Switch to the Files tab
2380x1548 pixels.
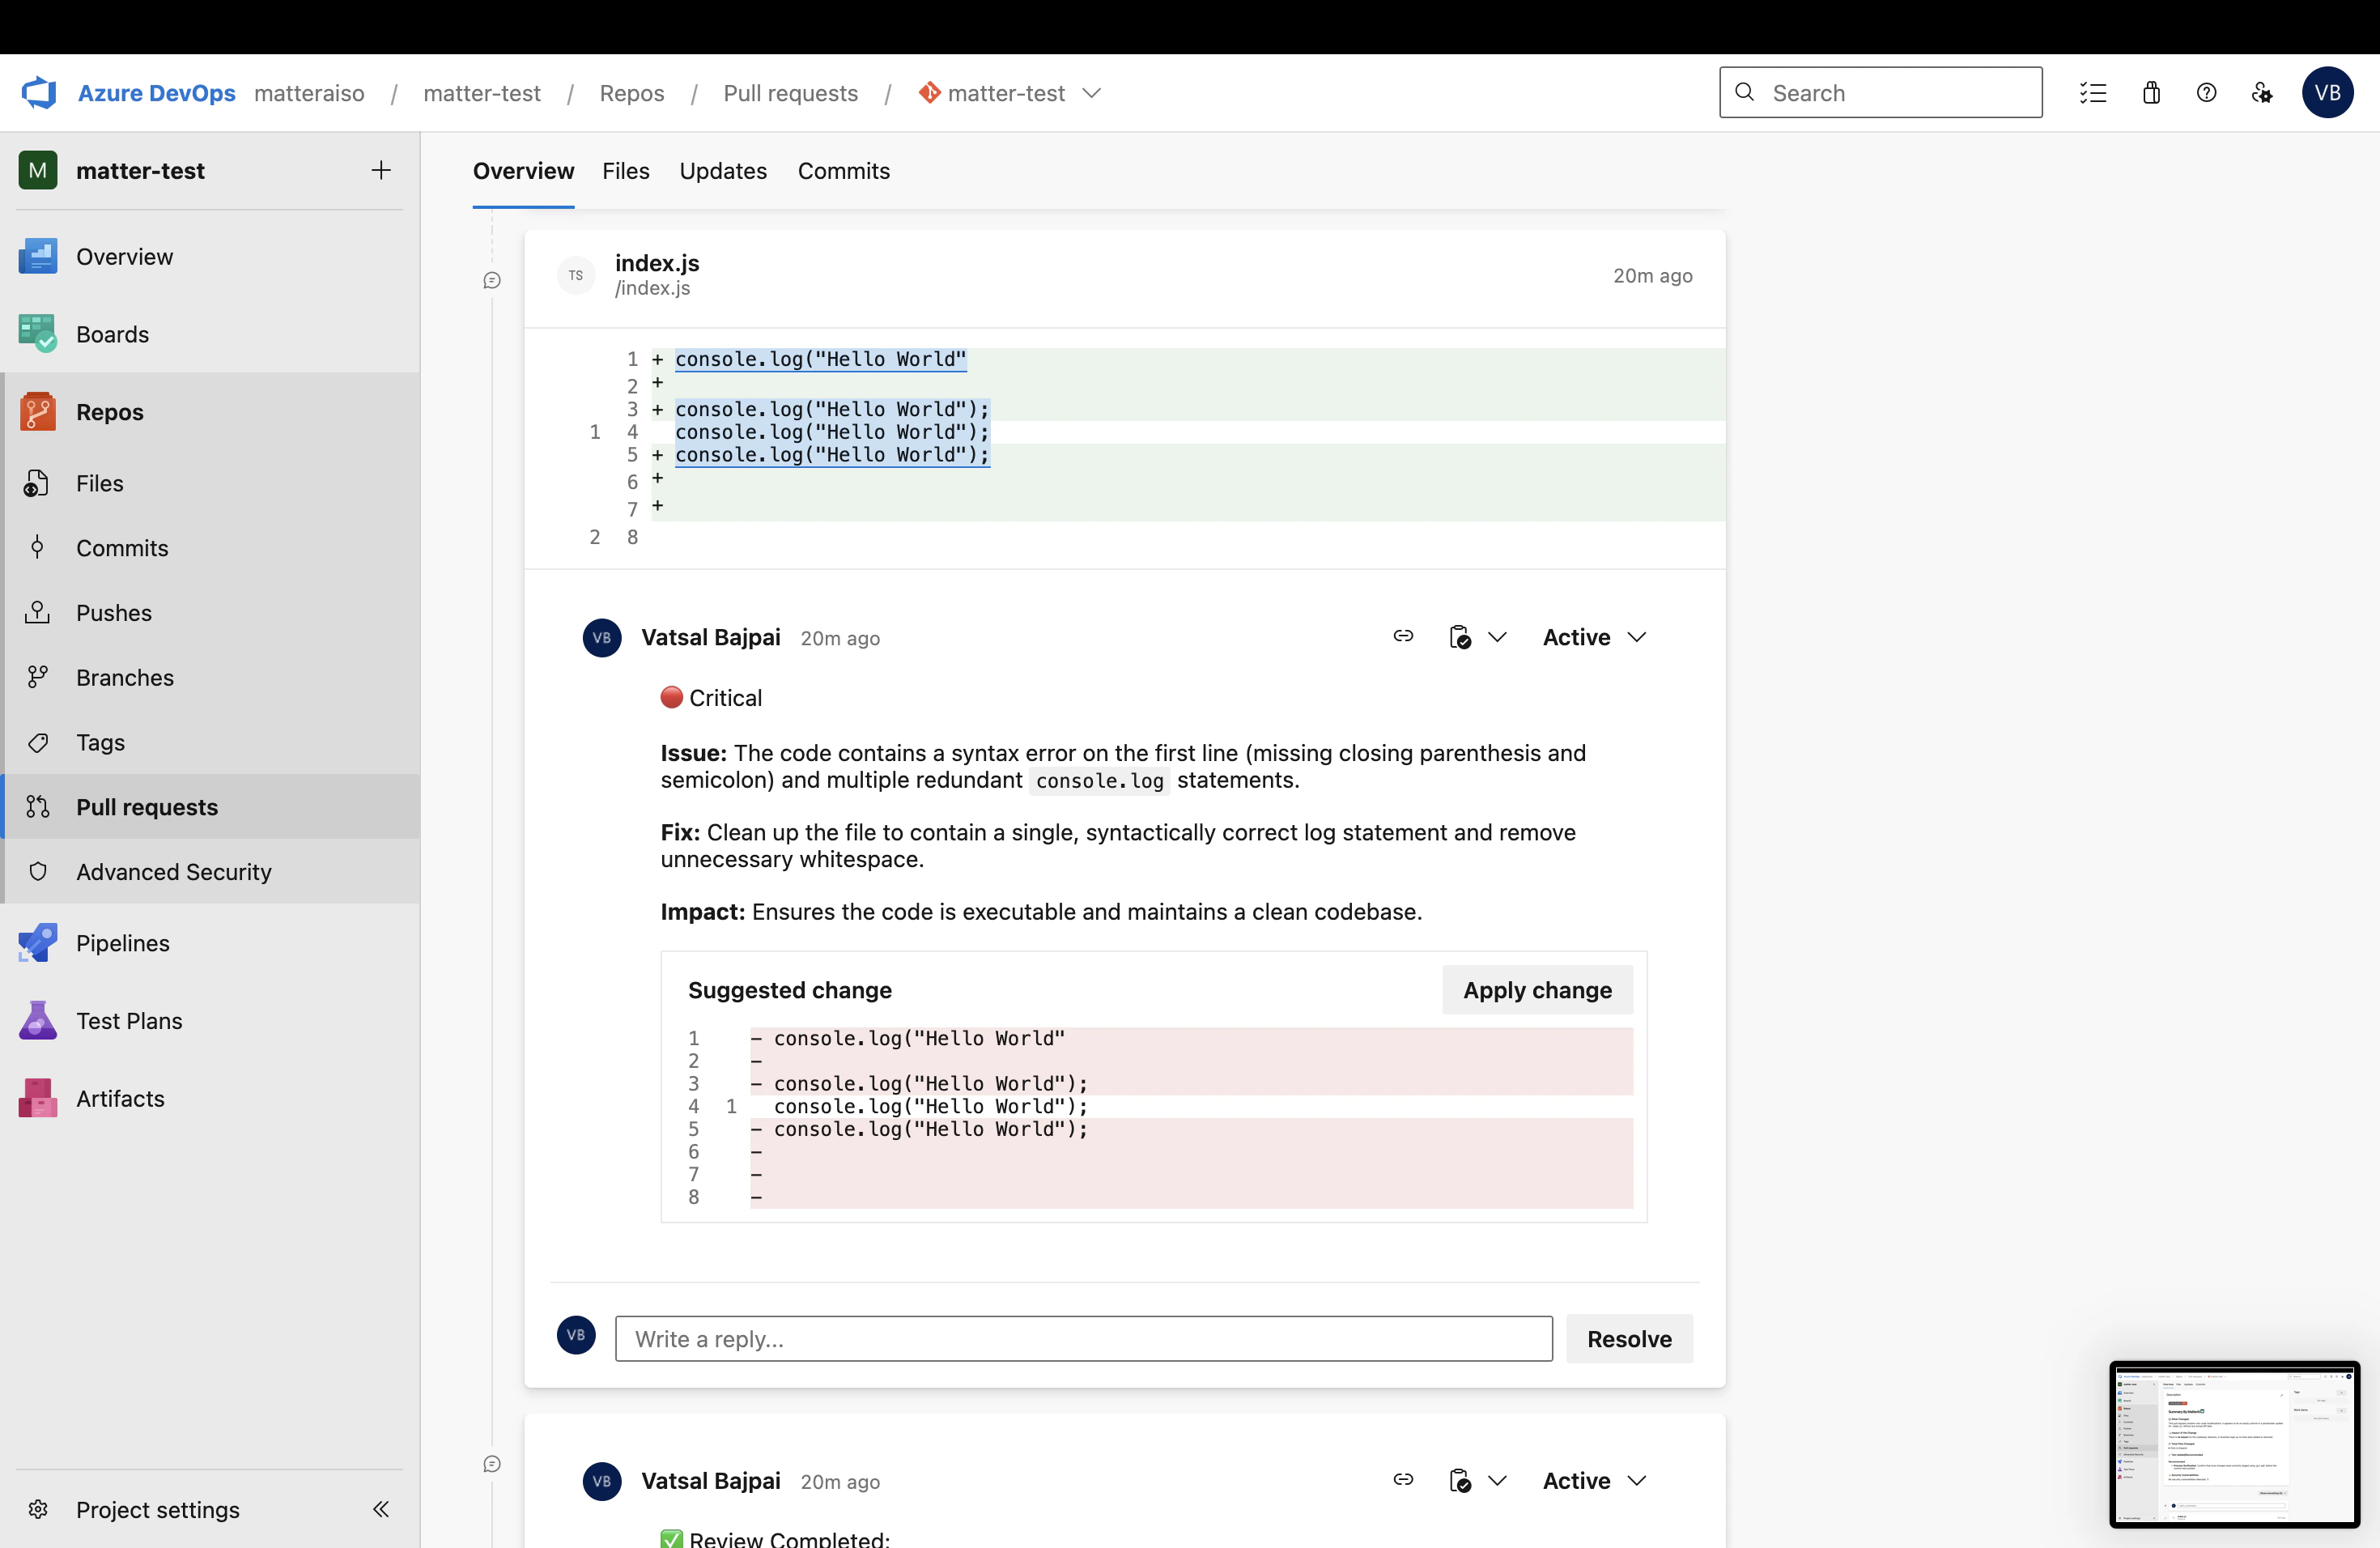(x=625, y=171)
